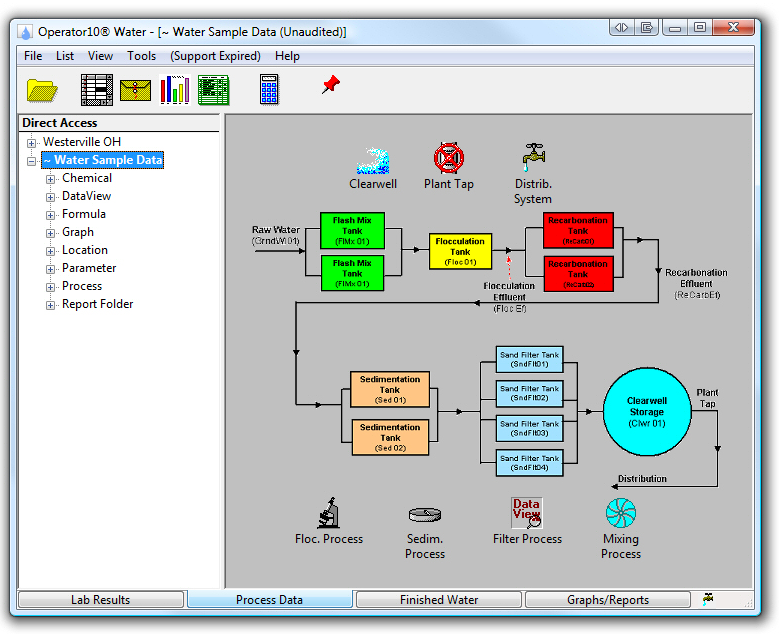
Task: Click Sand Filter Tank (SndFlt03)
Action: coord(529,428)
